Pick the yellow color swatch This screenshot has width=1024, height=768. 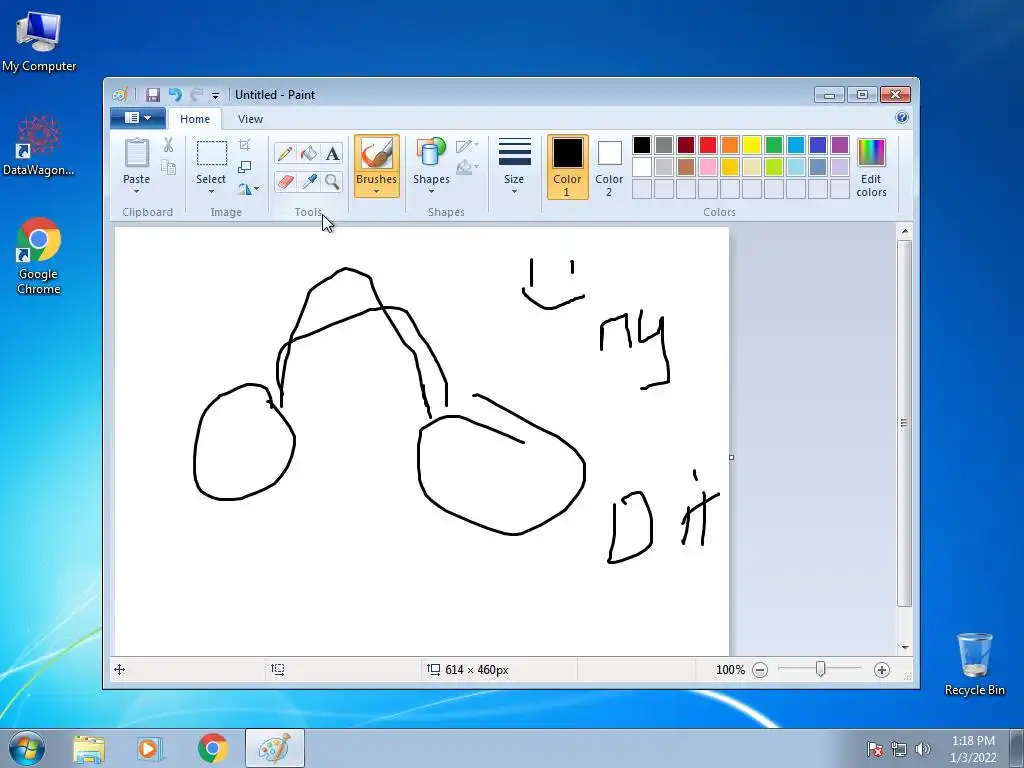tap(752, 145)
